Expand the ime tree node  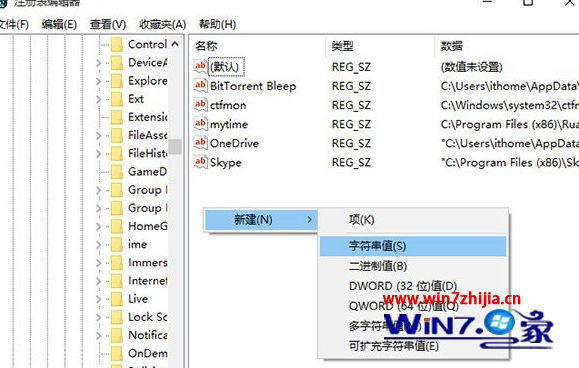(x=99, y=245)
